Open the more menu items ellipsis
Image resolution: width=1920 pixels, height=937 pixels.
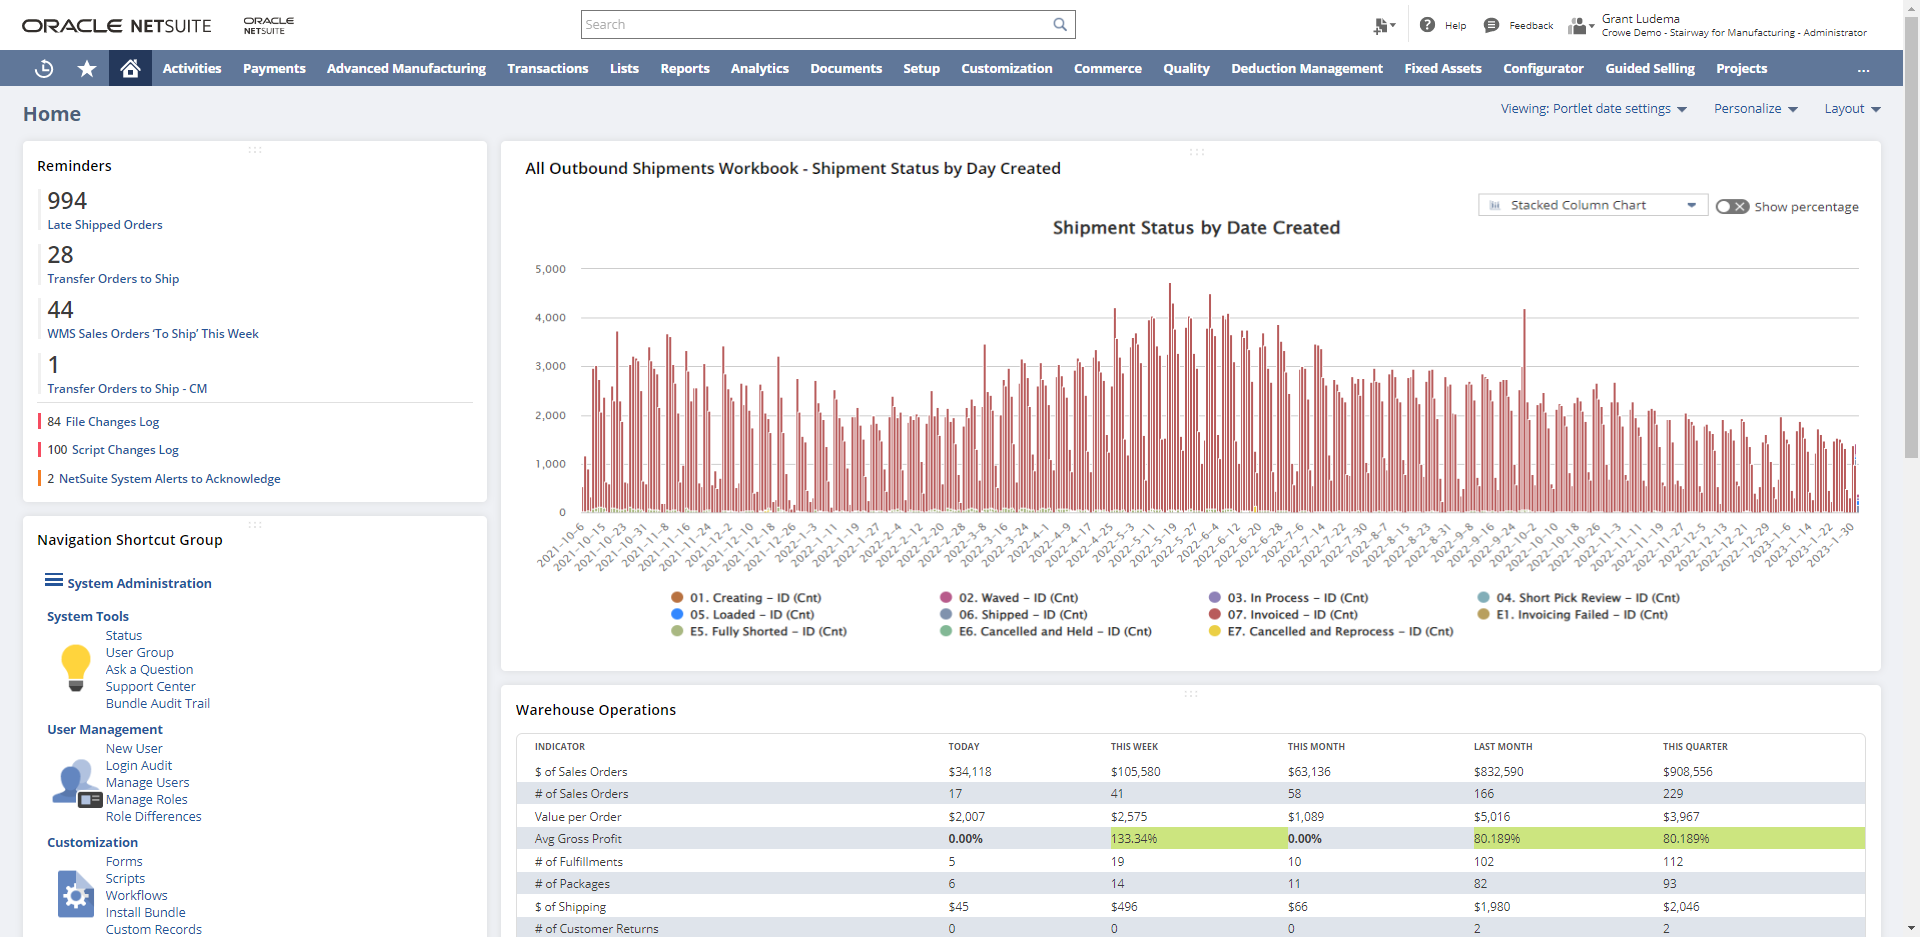tap(1863, 70)
